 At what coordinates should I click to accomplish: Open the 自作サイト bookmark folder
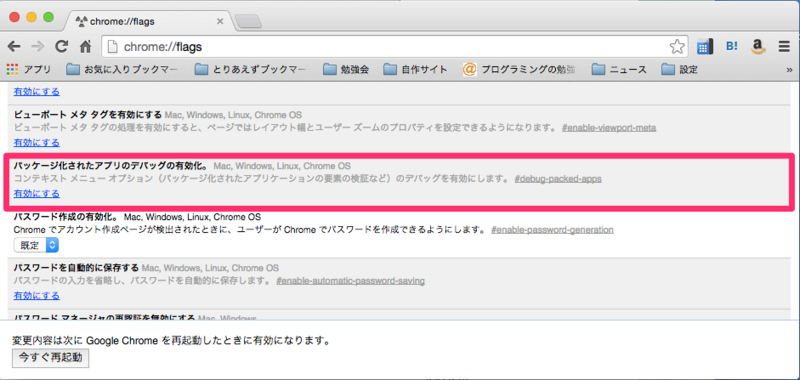pos(415,69)
